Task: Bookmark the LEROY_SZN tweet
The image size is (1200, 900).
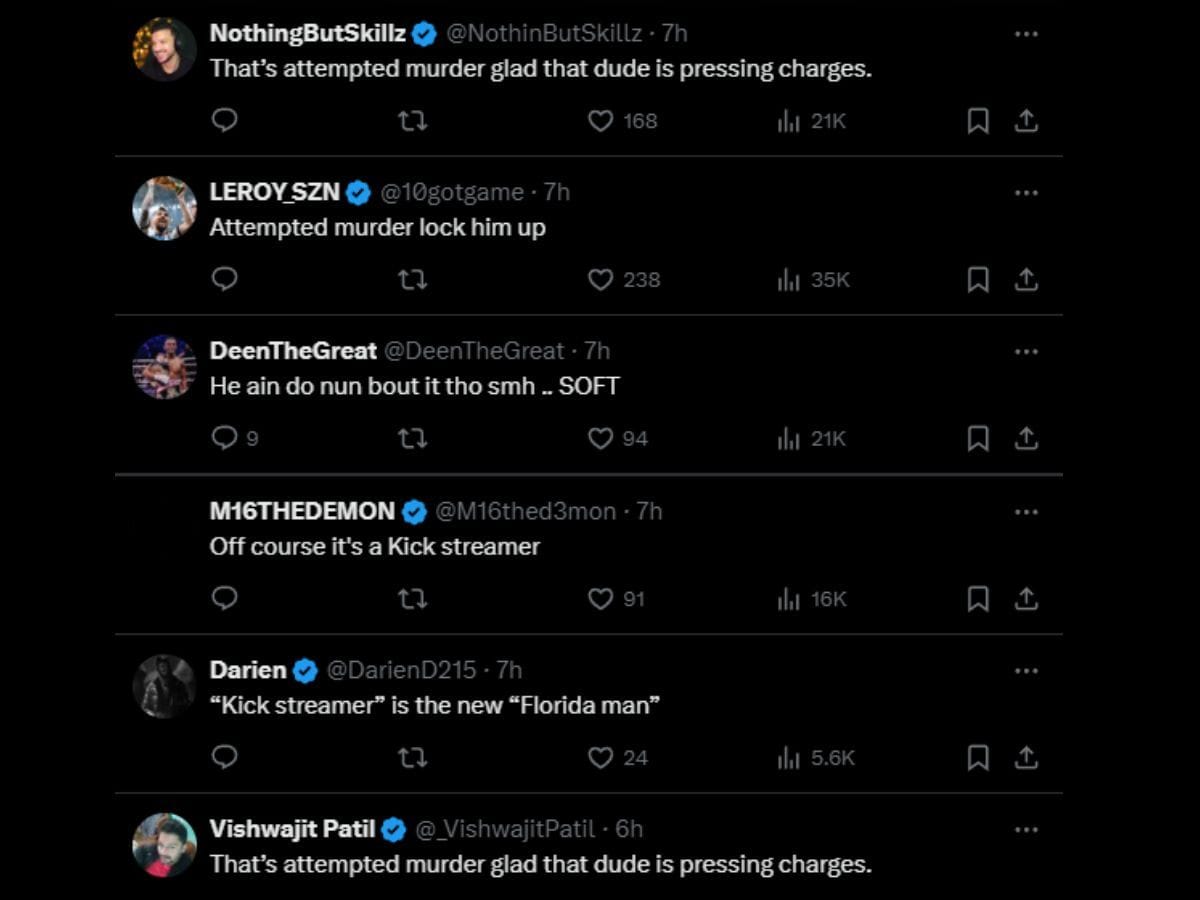Action: (x=978, y=280)
